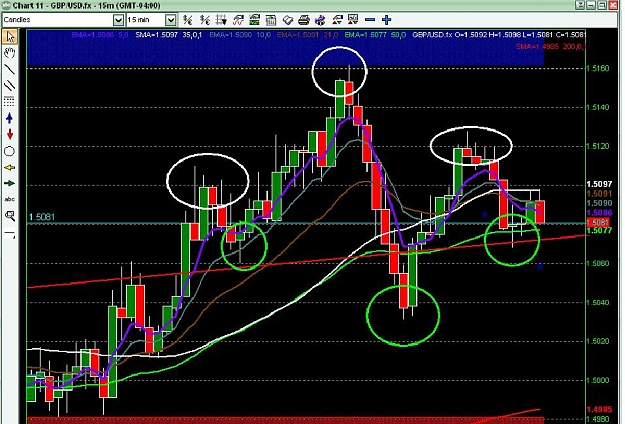Open the grid options toolbar icon
Screen dimensions: 625x424
click(x=221, y=20)
